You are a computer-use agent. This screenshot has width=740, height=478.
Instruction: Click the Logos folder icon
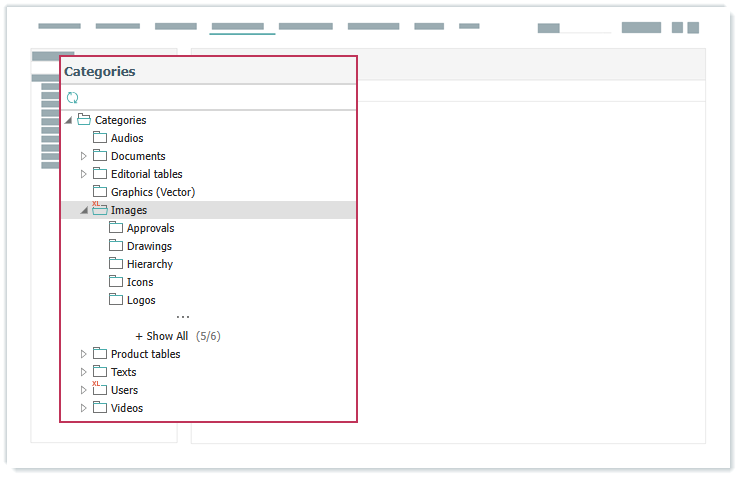tap(116, 300)
